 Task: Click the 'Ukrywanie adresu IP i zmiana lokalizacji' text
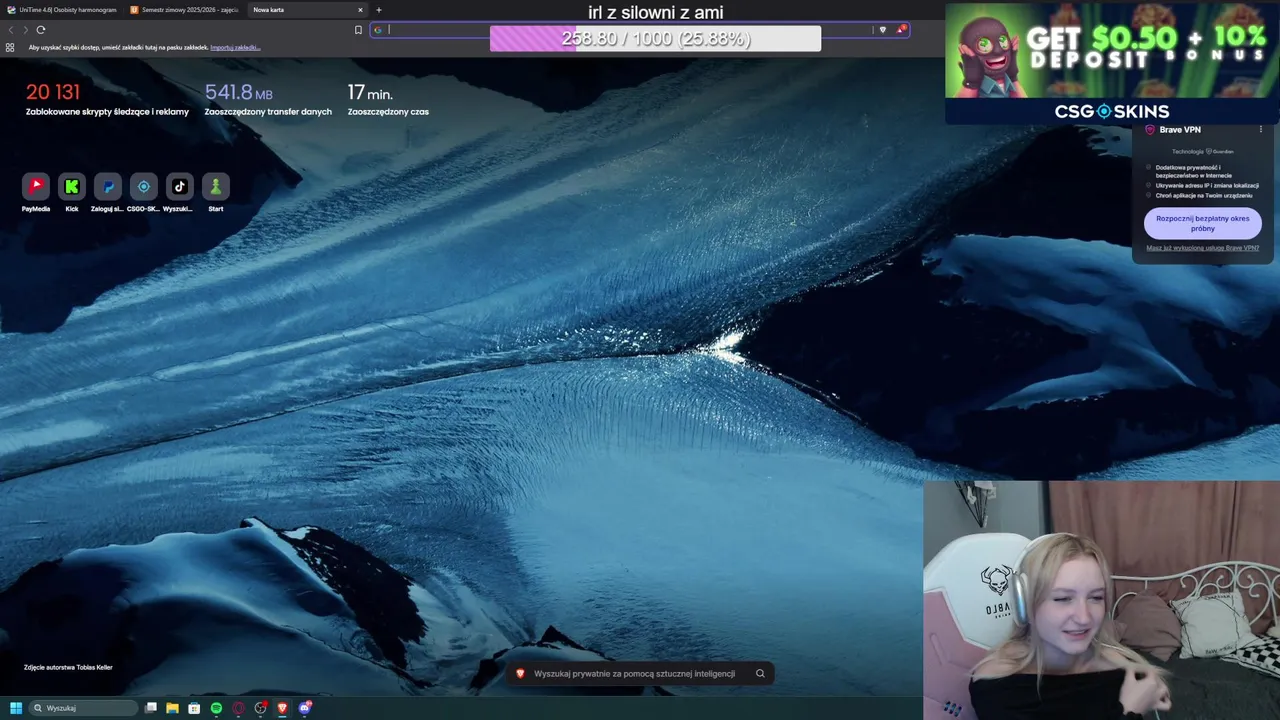coord(1207,185)
